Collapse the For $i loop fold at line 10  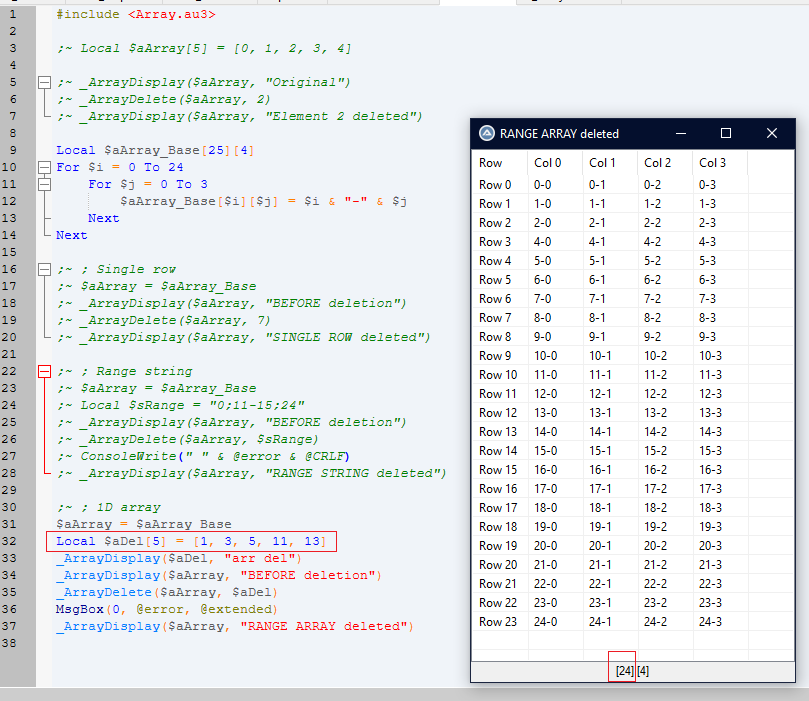point(45,167)
